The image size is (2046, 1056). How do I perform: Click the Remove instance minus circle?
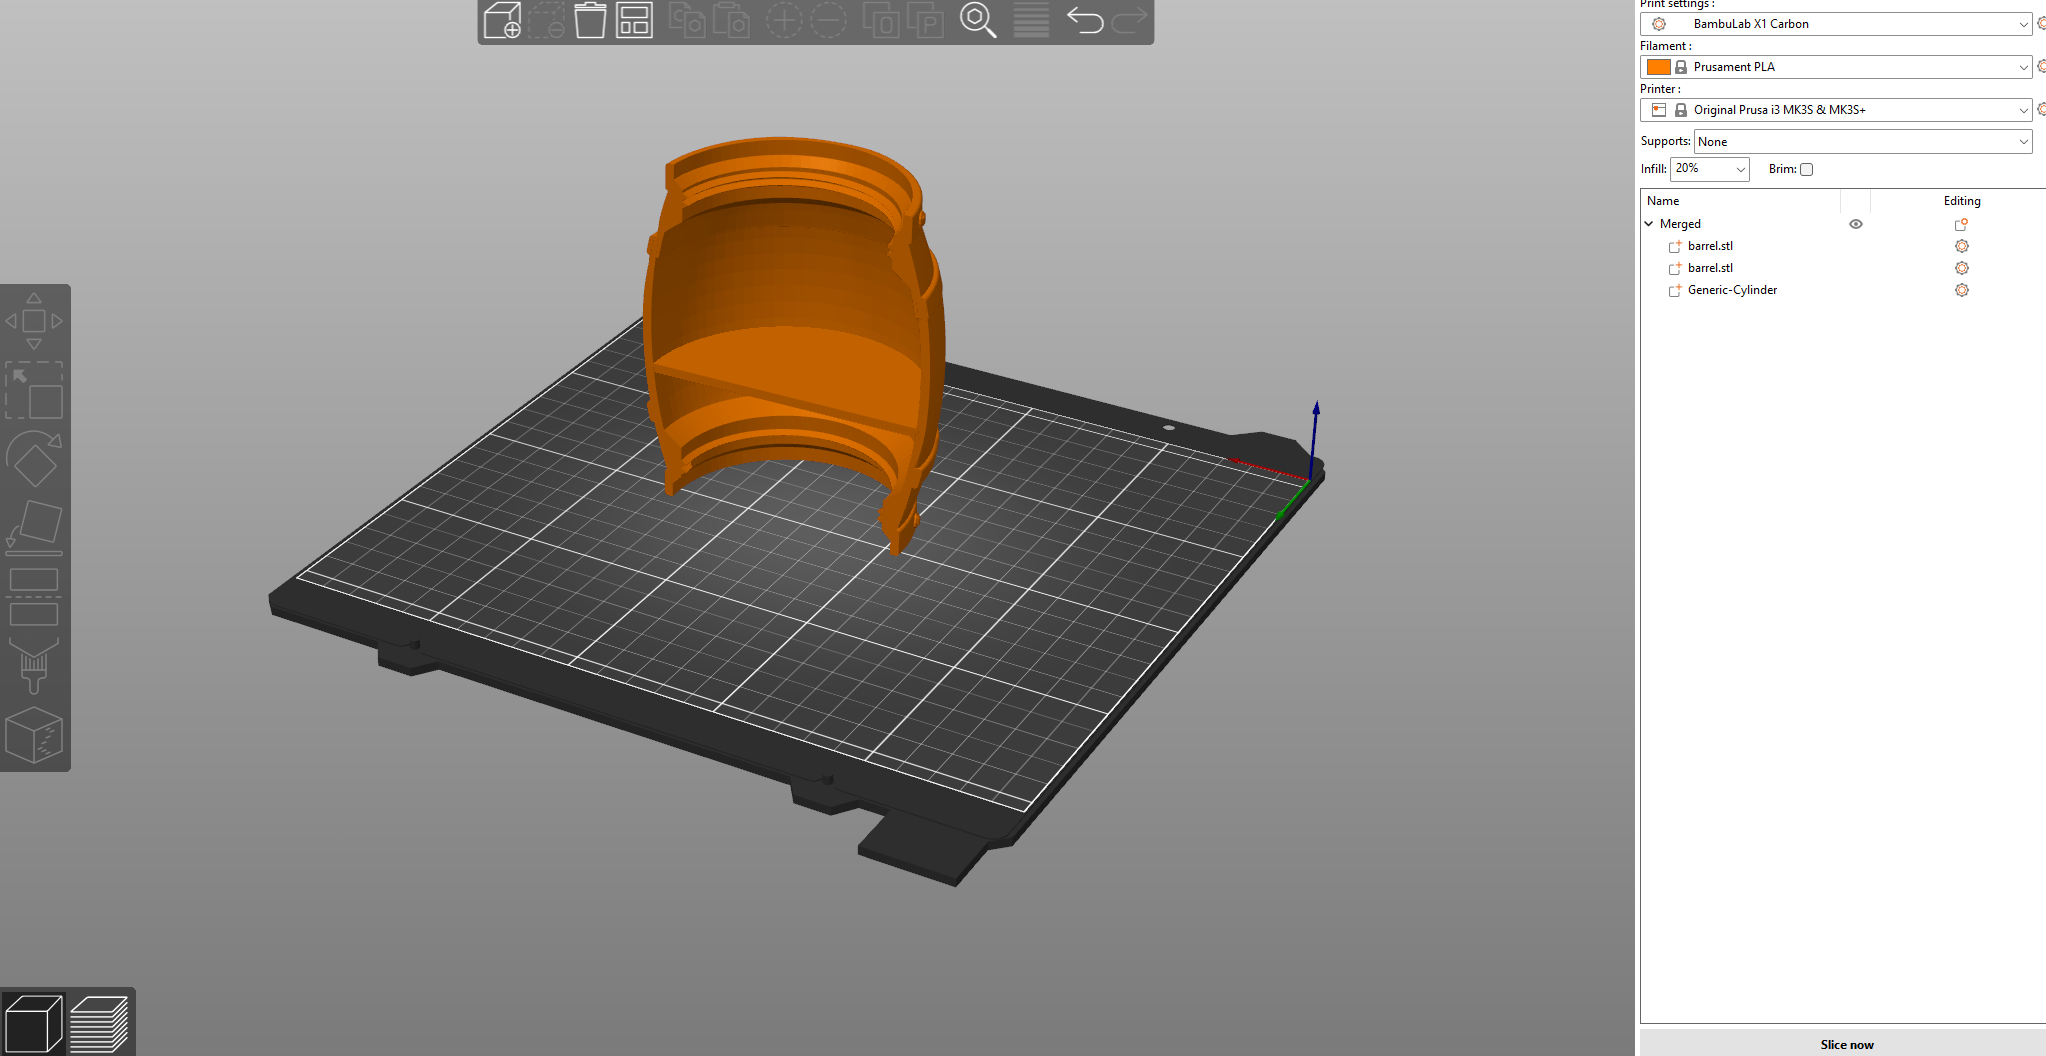point(828,20)
